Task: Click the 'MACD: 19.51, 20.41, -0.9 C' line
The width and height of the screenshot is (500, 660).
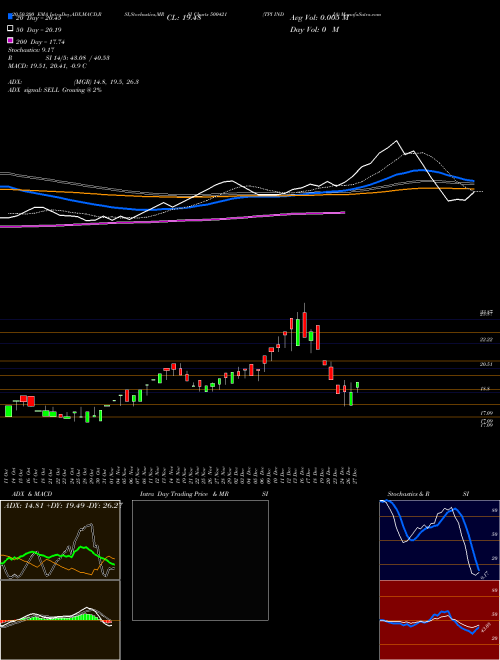Action: coord(48,66)
